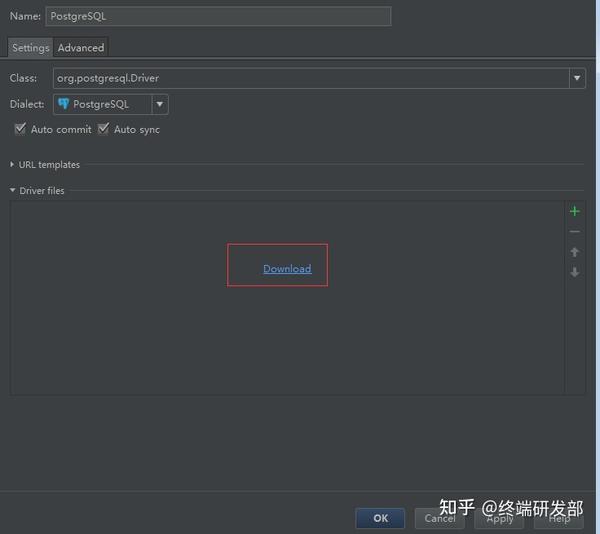The width and height of the screenshot is (600, 534).
Task: Click the move up arrow icon
Action: tap(574, 252)
